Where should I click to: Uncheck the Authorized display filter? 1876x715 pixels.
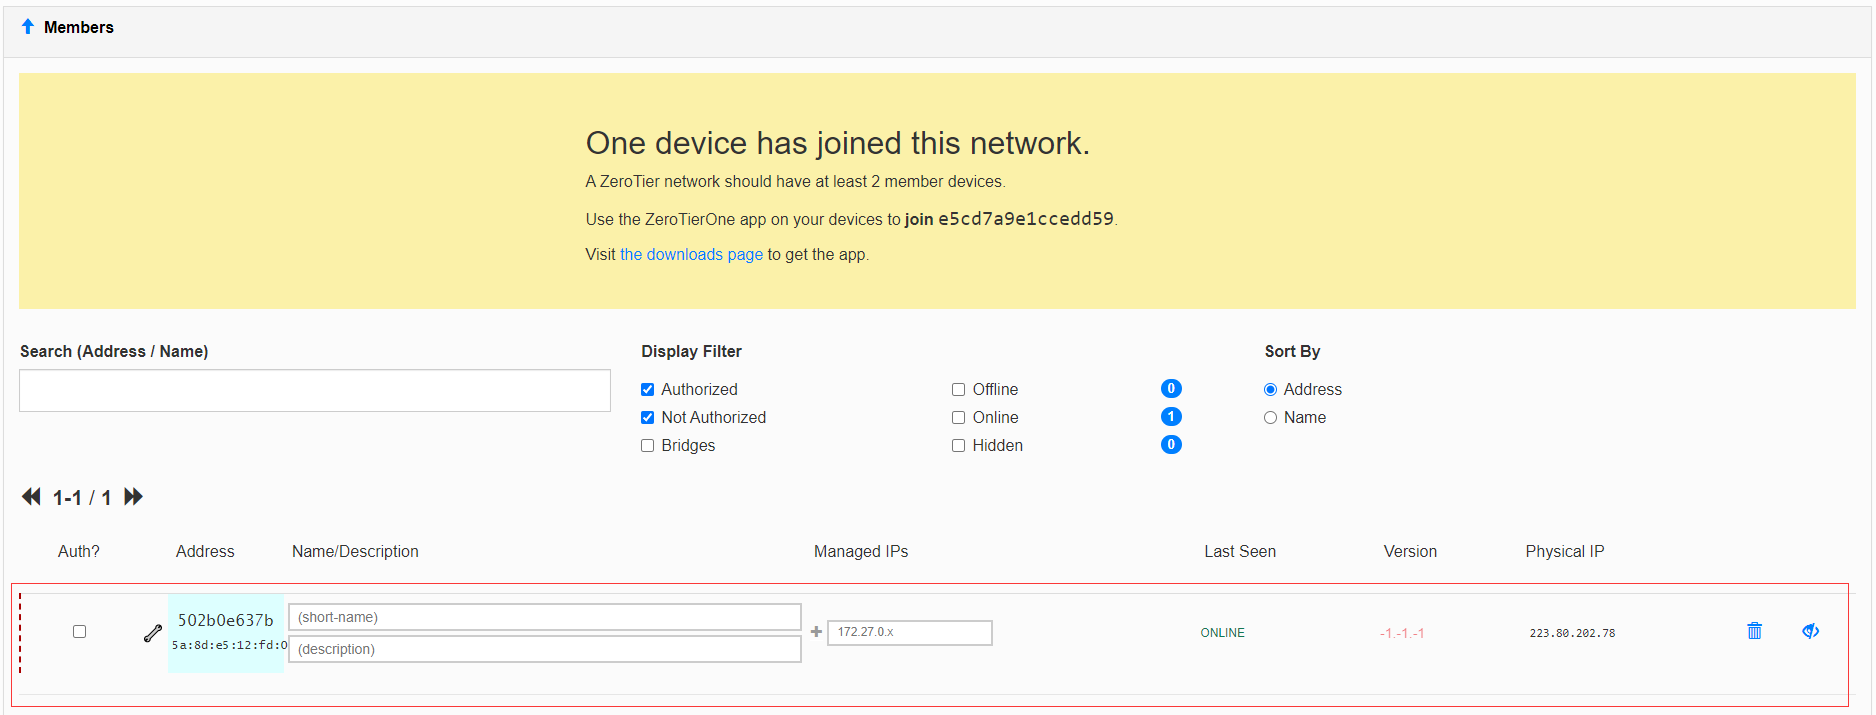[x=648, y=390]
